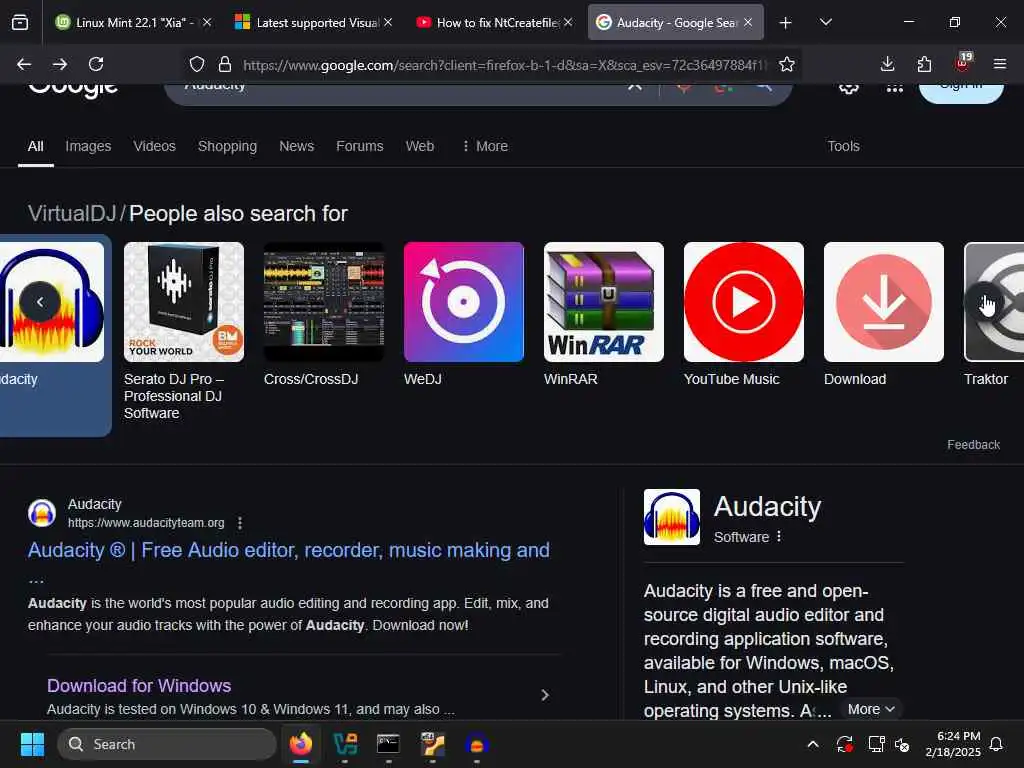
Task: Select the All search filter
Action: click(35, 146)
